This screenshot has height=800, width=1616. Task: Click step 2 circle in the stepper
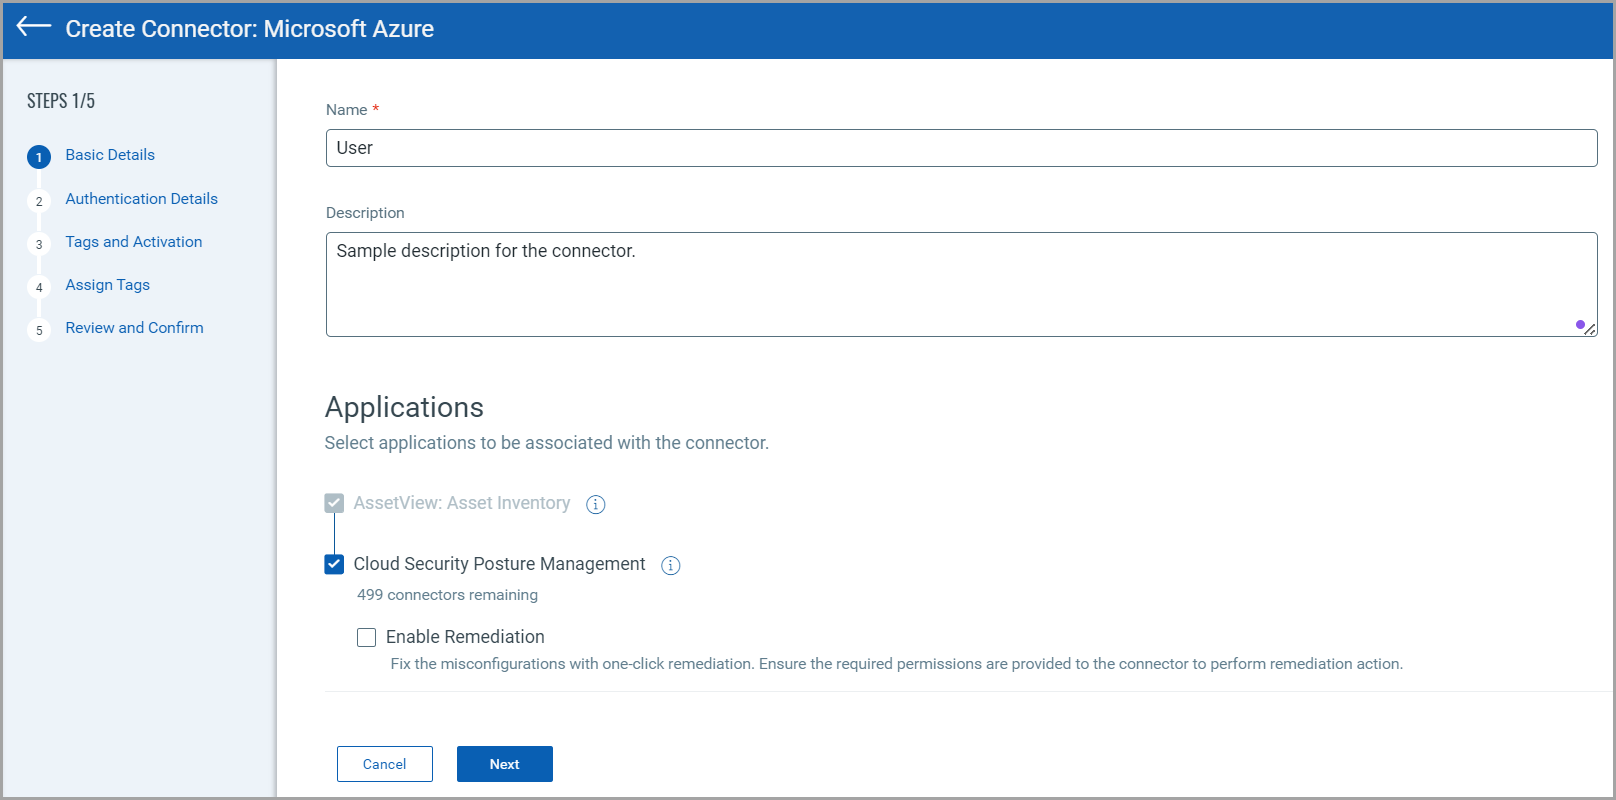coord(39,201)
